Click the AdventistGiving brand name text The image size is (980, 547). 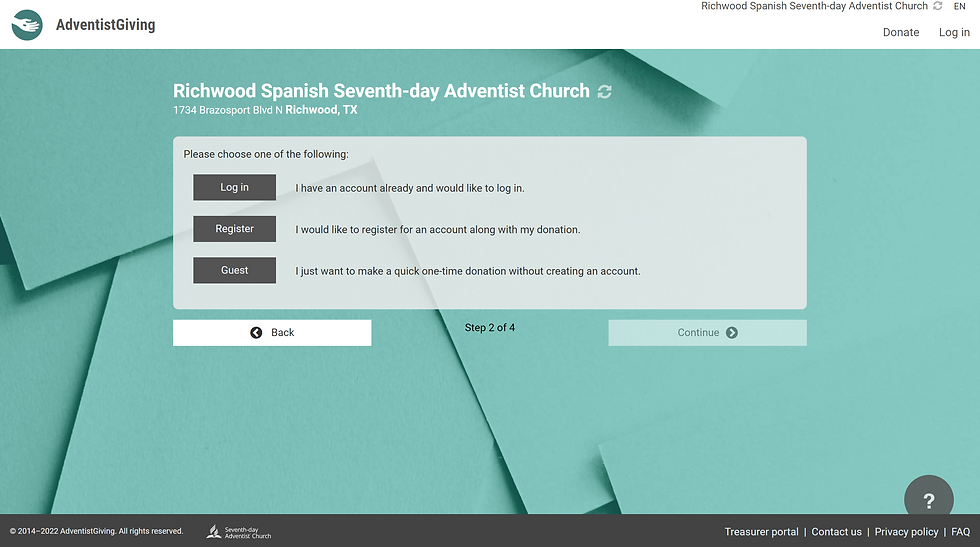coord(105,25)
